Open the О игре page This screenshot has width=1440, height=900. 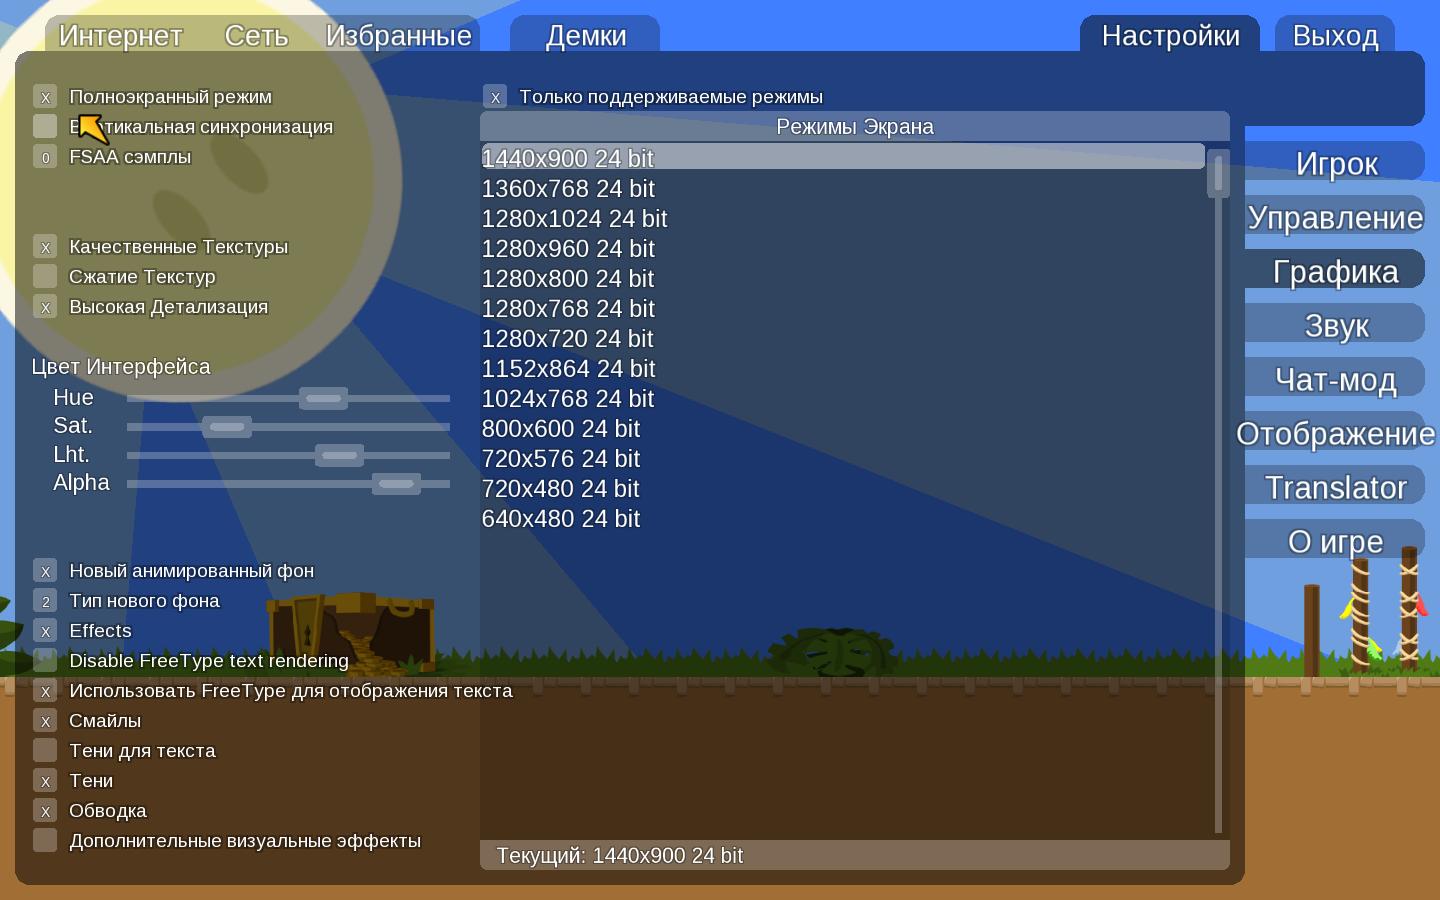click(1336, 541)
